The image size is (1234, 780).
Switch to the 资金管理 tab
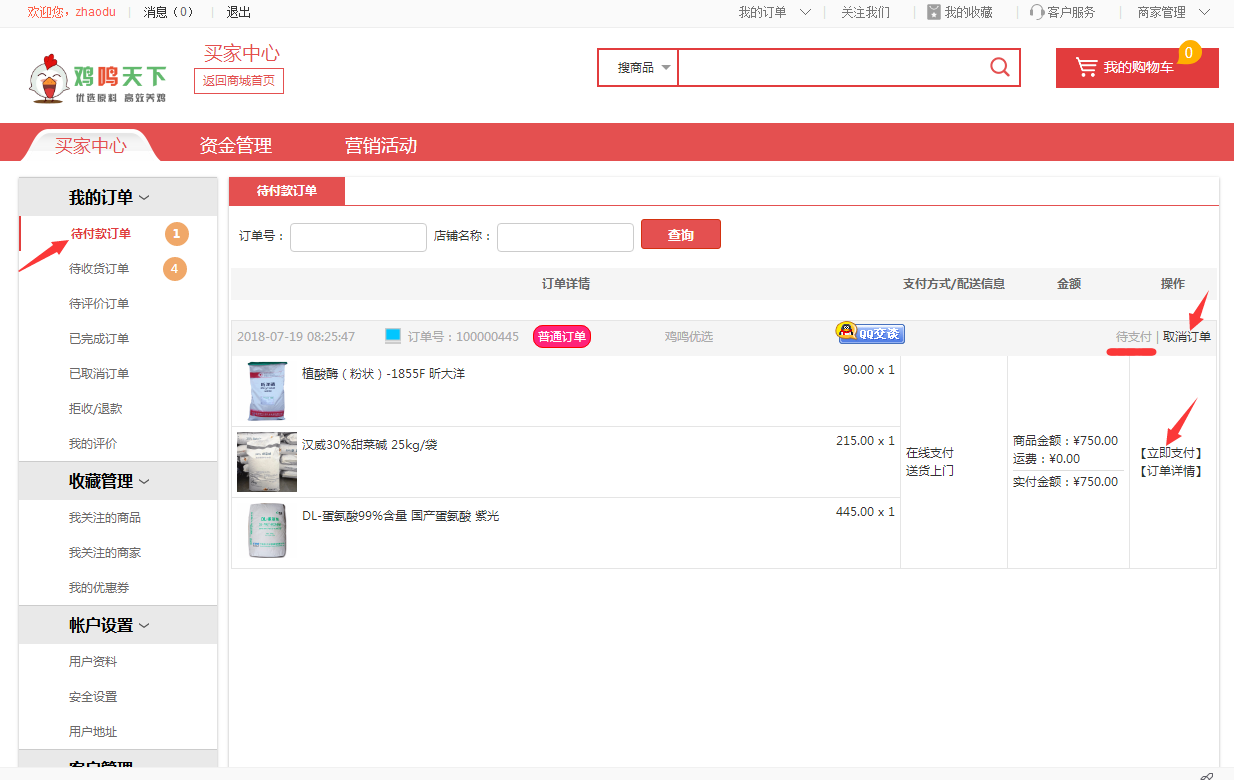pyautogui.click(x=235, y=145)
